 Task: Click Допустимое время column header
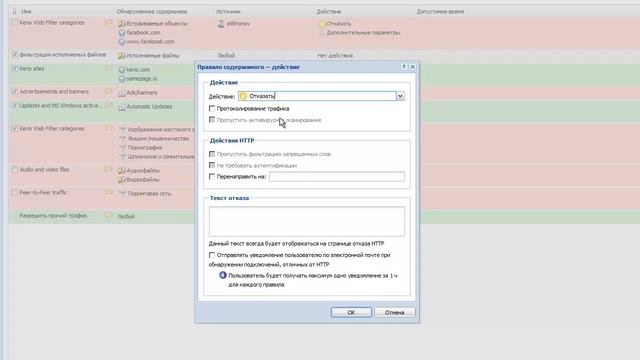[x=440, y=11]
